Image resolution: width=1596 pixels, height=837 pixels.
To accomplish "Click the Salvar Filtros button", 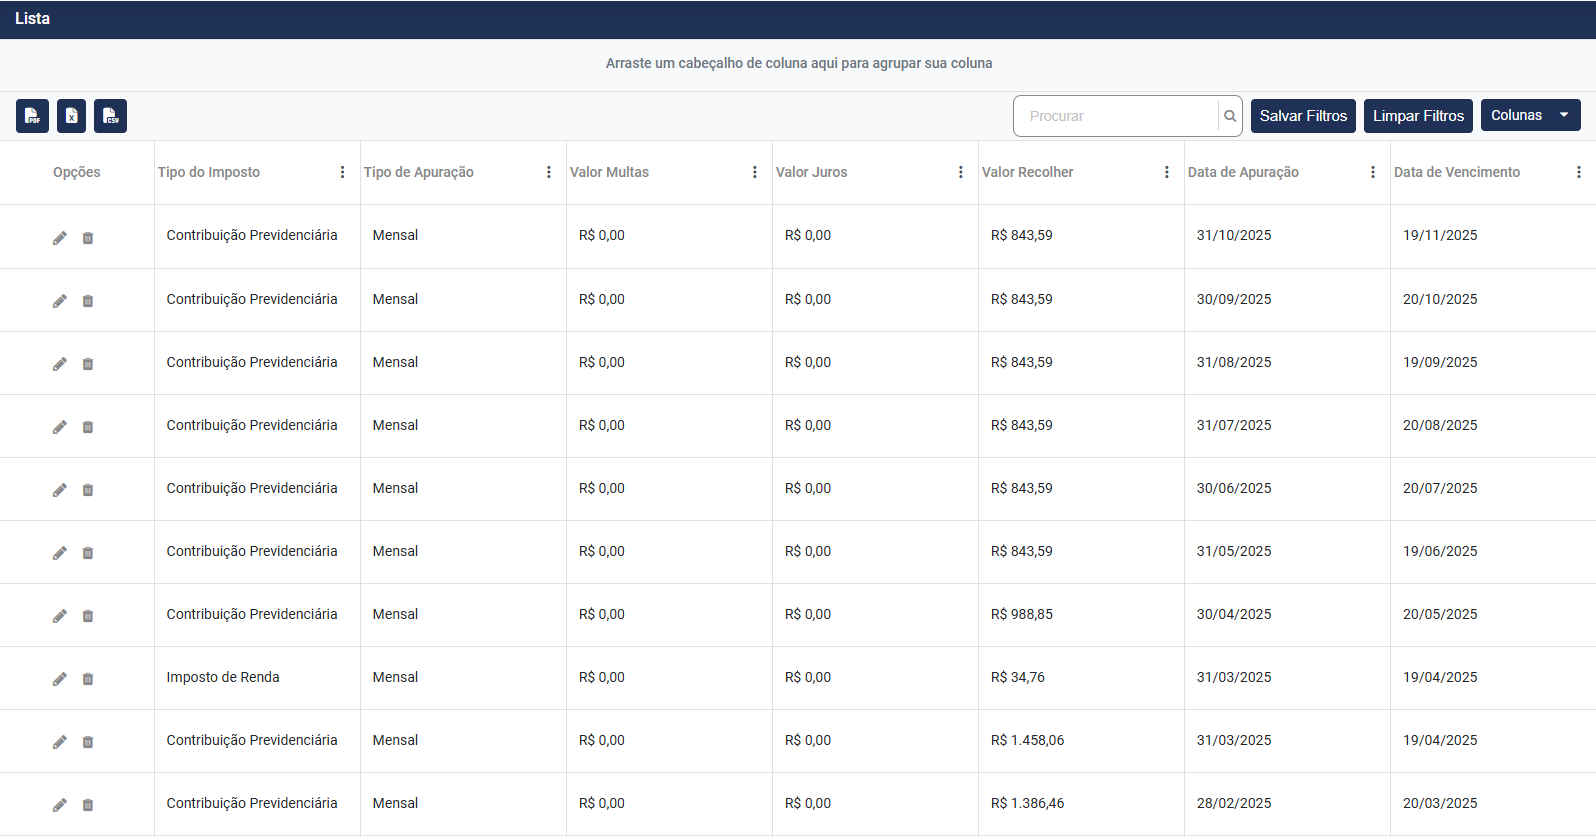I will (x=1303, y=116).
